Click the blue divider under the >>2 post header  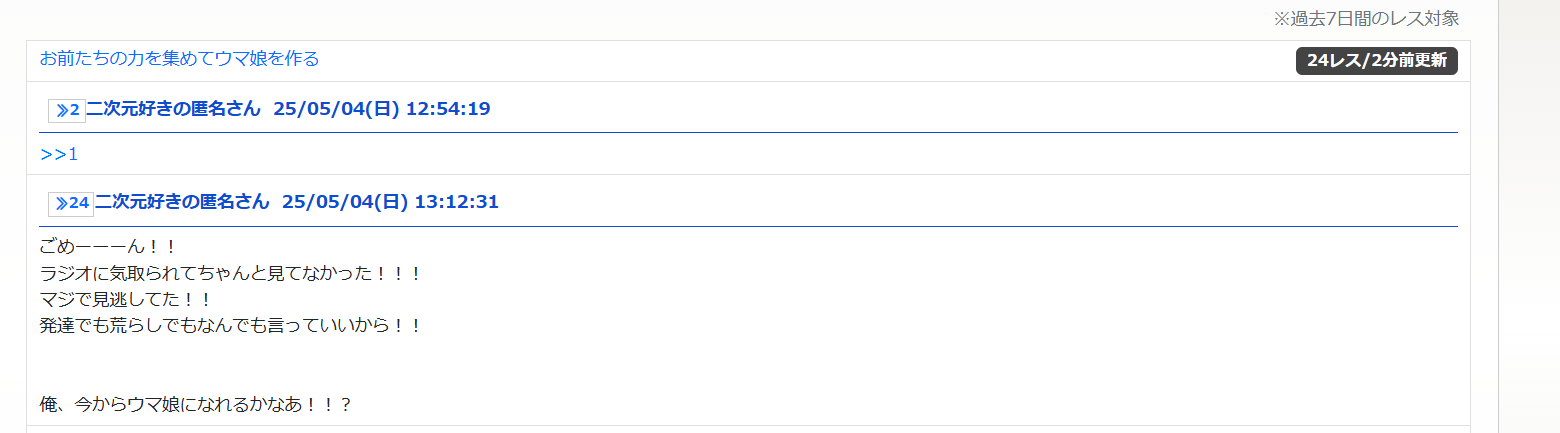(748, 132)
